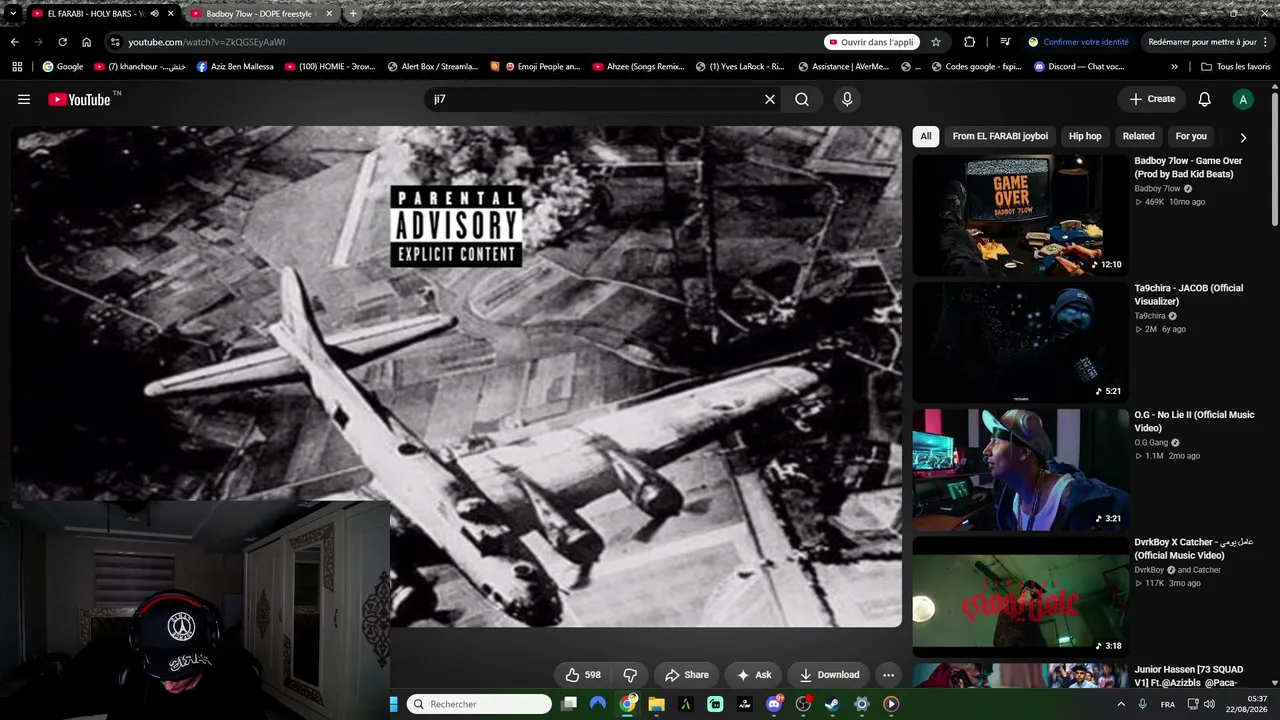Open the DvrkBoy X Catcher video thumbnail
Viewport: 1280px width, 720px height.
(x=1020, y=596)
